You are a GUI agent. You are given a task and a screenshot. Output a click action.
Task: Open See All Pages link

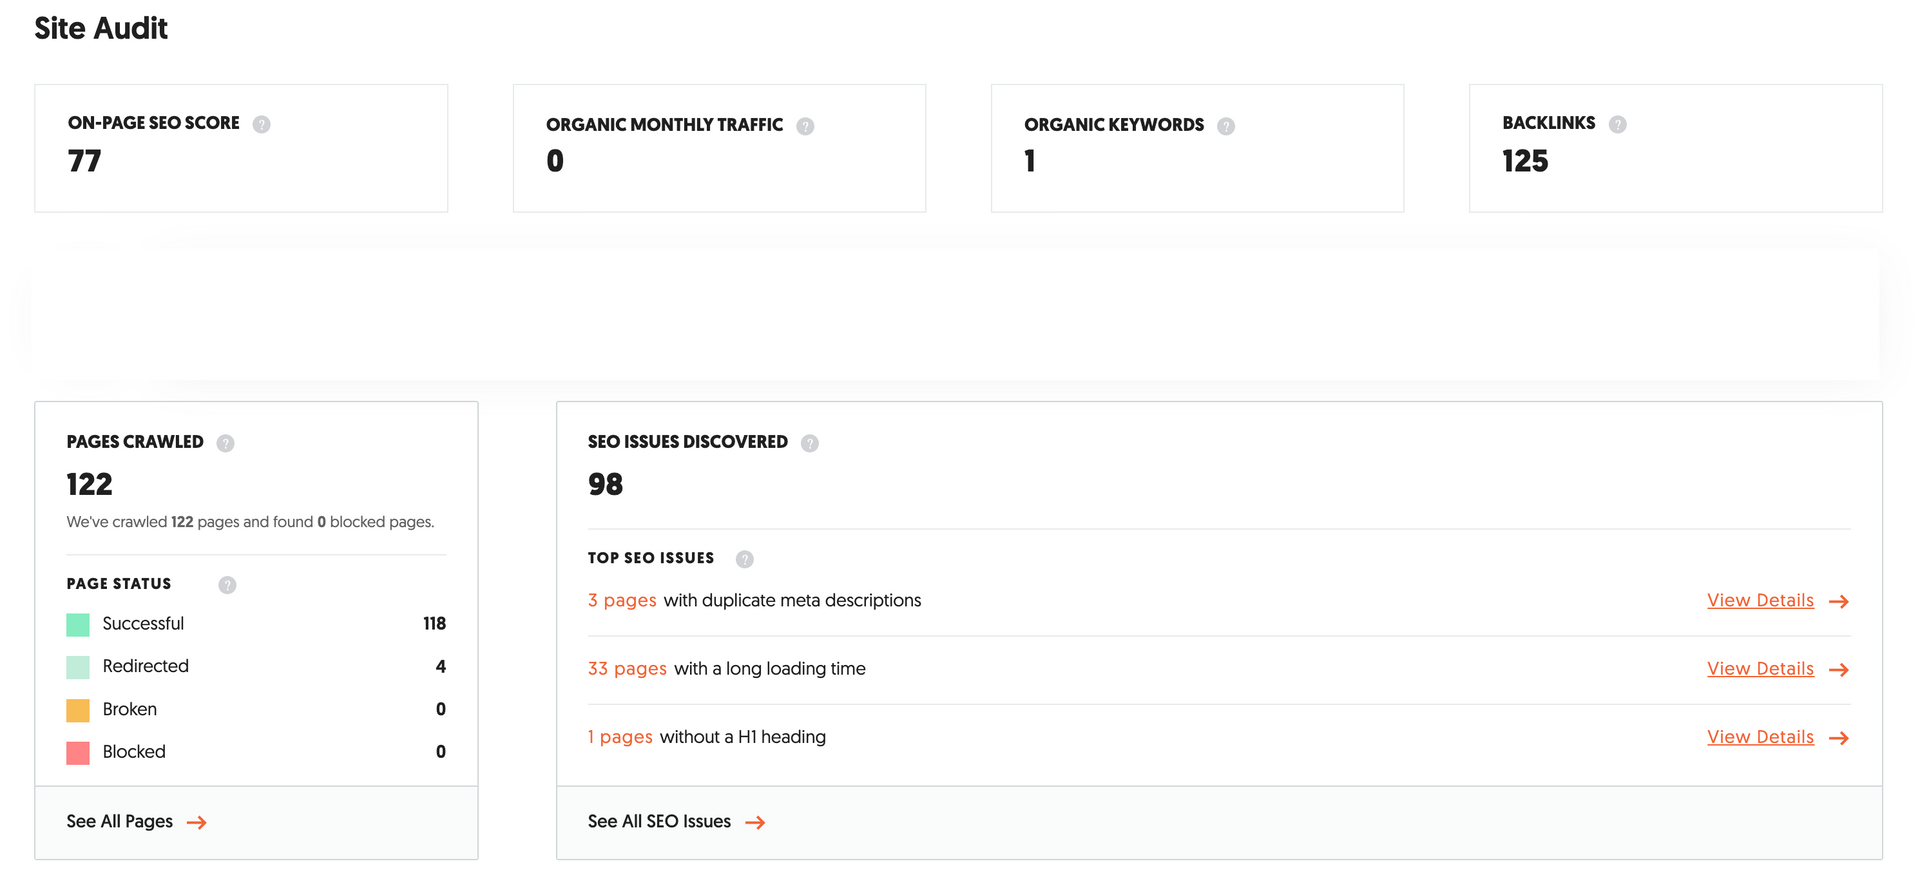tap(136, 822)
